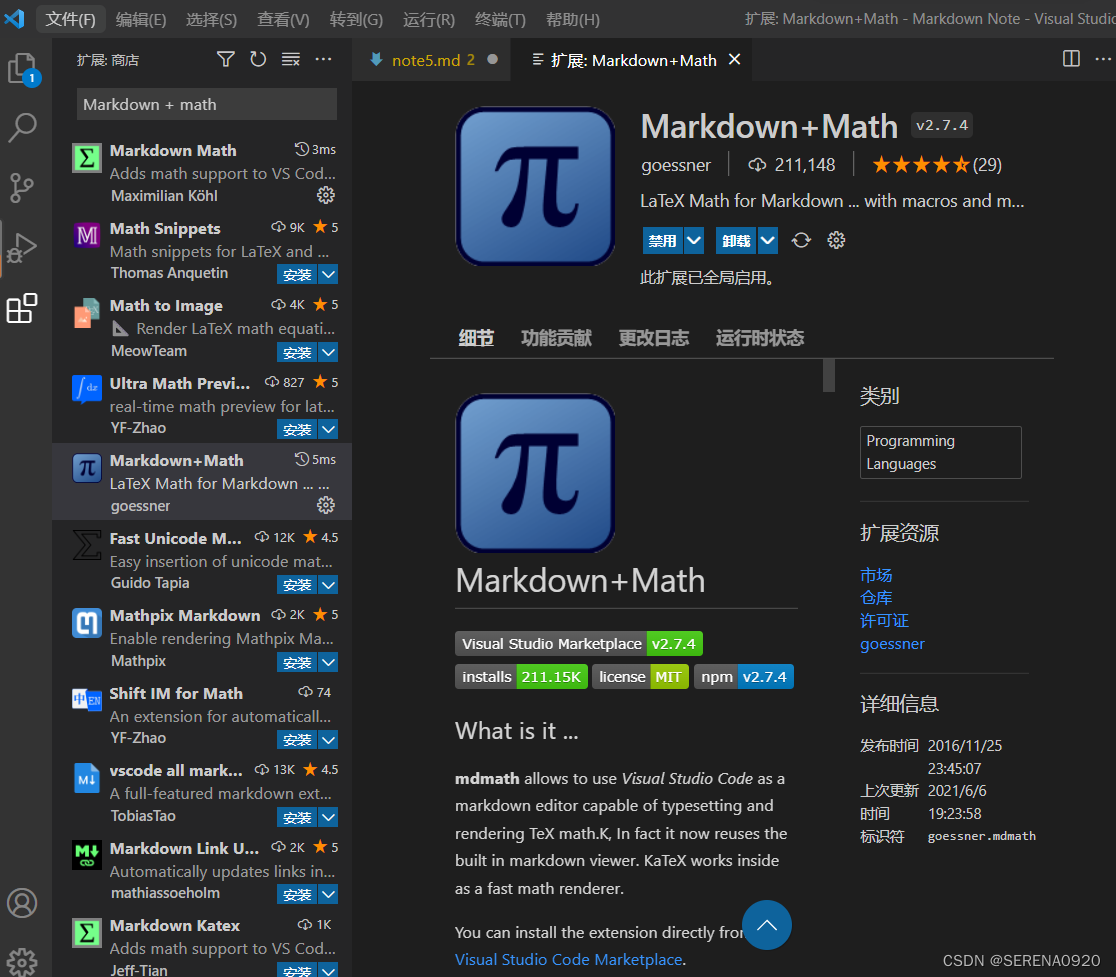Image resolution: width=1116 pixels, height=977 pixels.
Task: Select the 运行时状态 tab
Action: 759,338
